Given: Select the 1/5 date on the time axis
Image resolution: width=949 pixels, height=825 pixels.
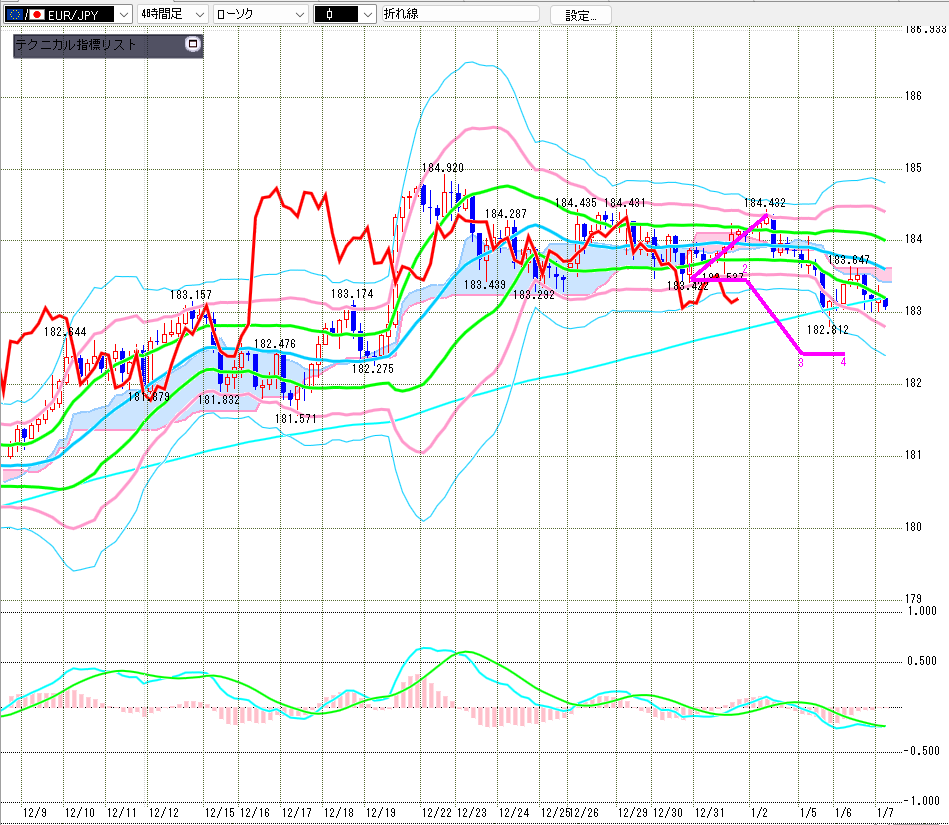Looking at the screenshot, I should click(x=807, y=813).
